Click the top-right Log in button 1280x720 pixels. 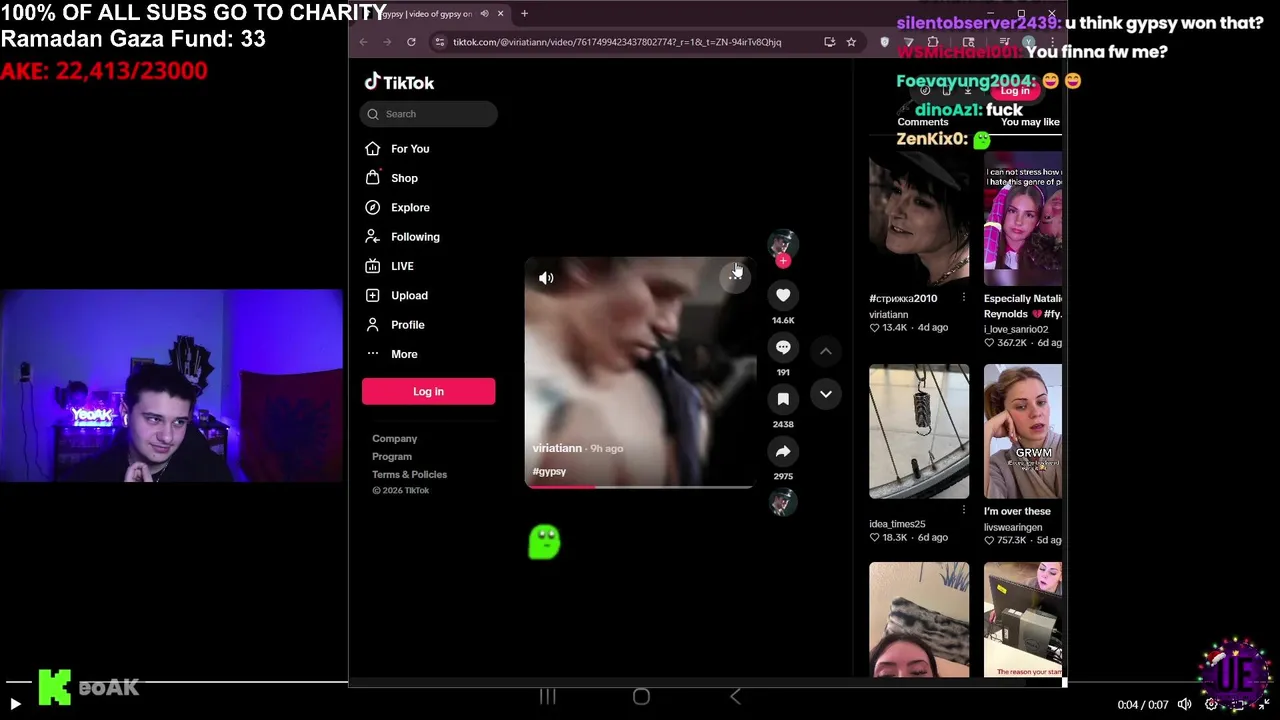(1015, 91)
